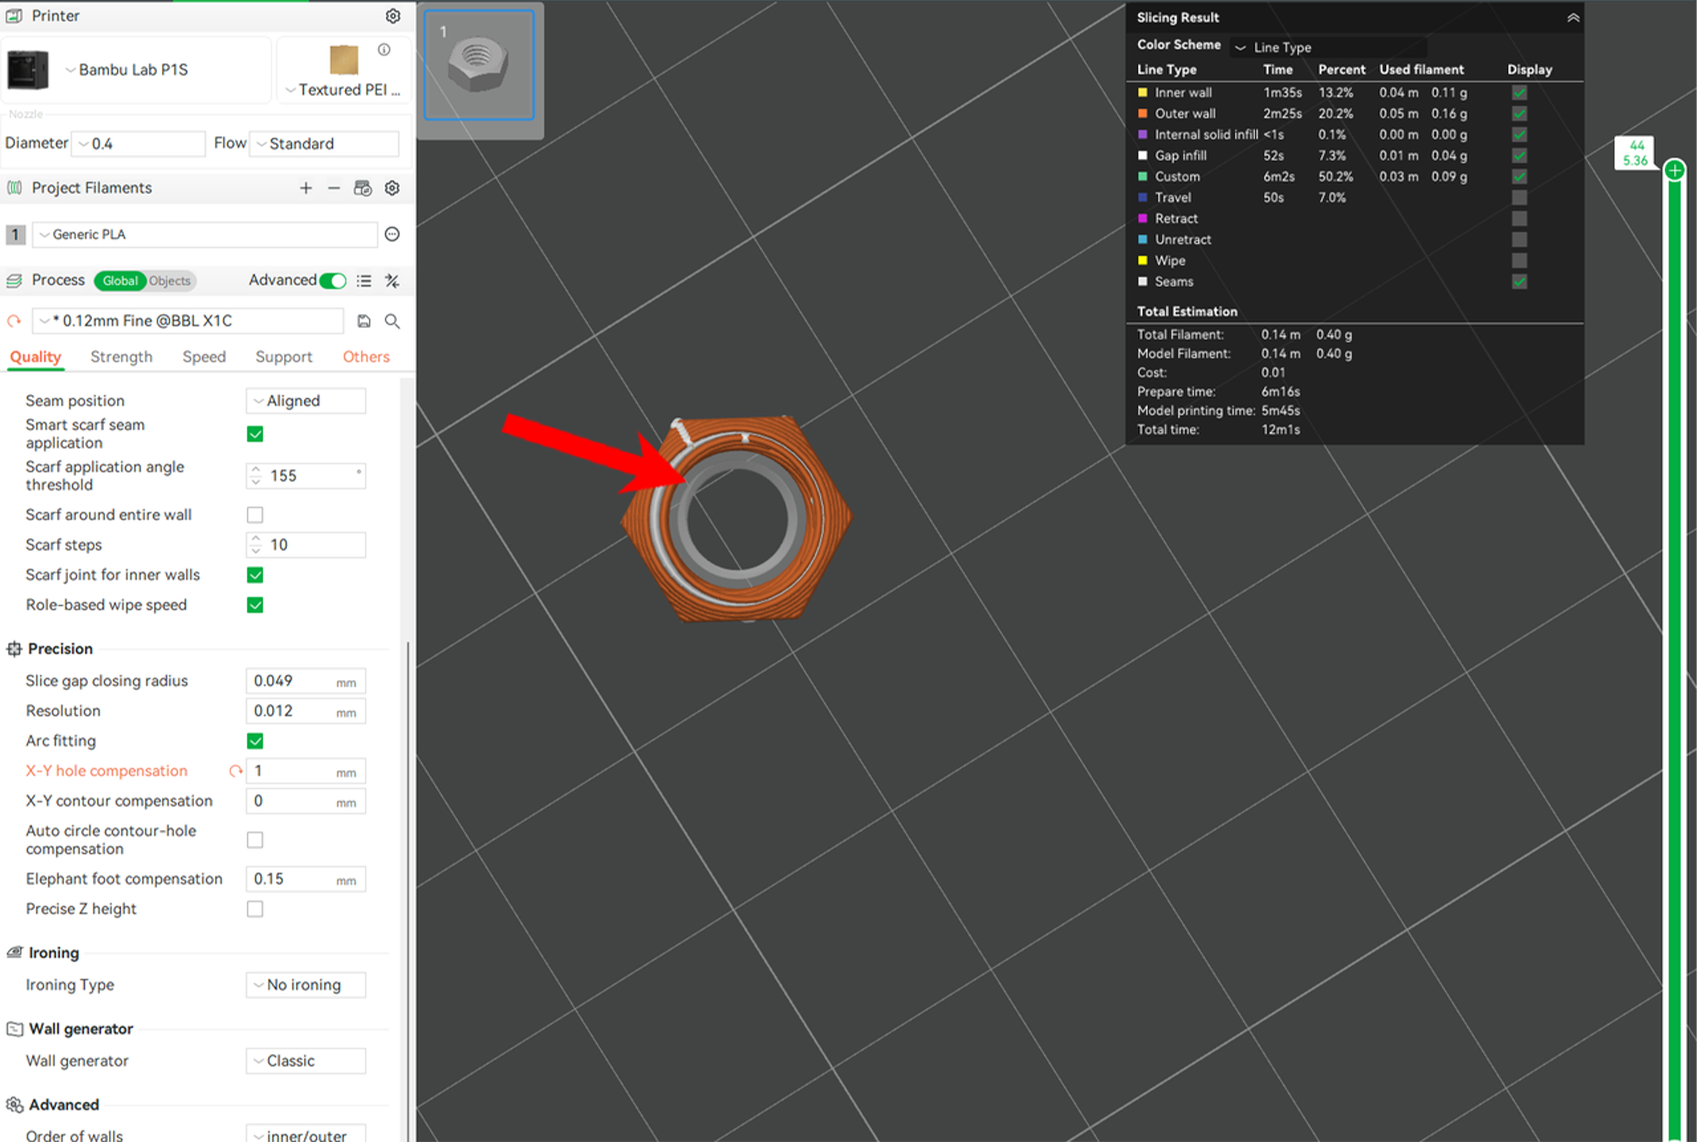The height and width of the screenshot is (1142, 1697).
Task: Click the Bambu Lab P1S printer image
Action: click(28, 69)
